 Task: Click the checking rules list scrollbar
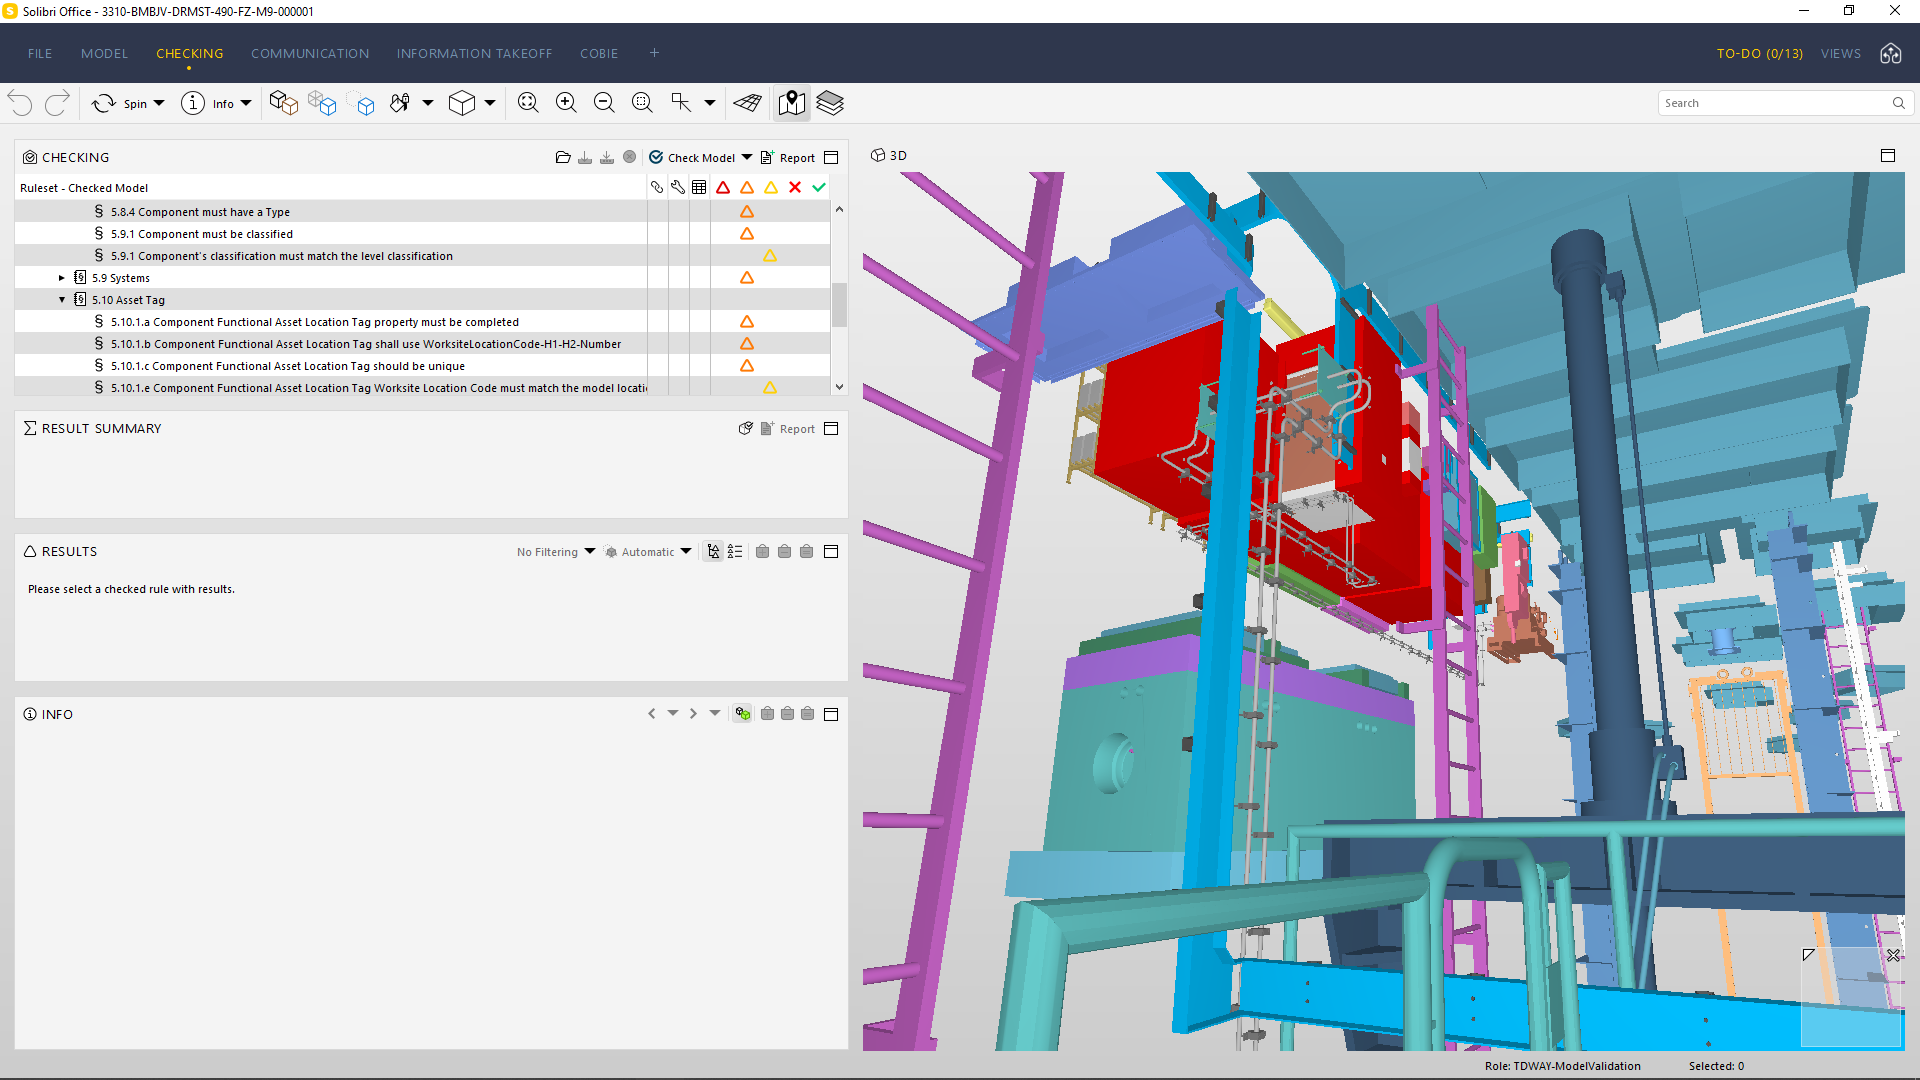(839, 304)
